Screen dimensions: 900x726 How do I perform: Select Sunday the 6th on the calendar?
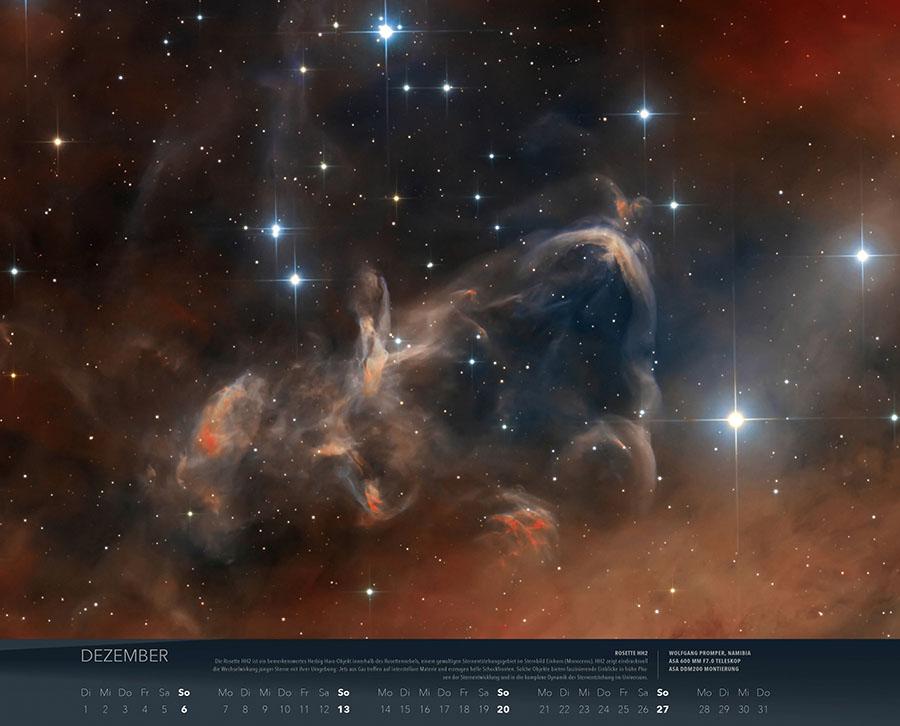coord(184,709)
